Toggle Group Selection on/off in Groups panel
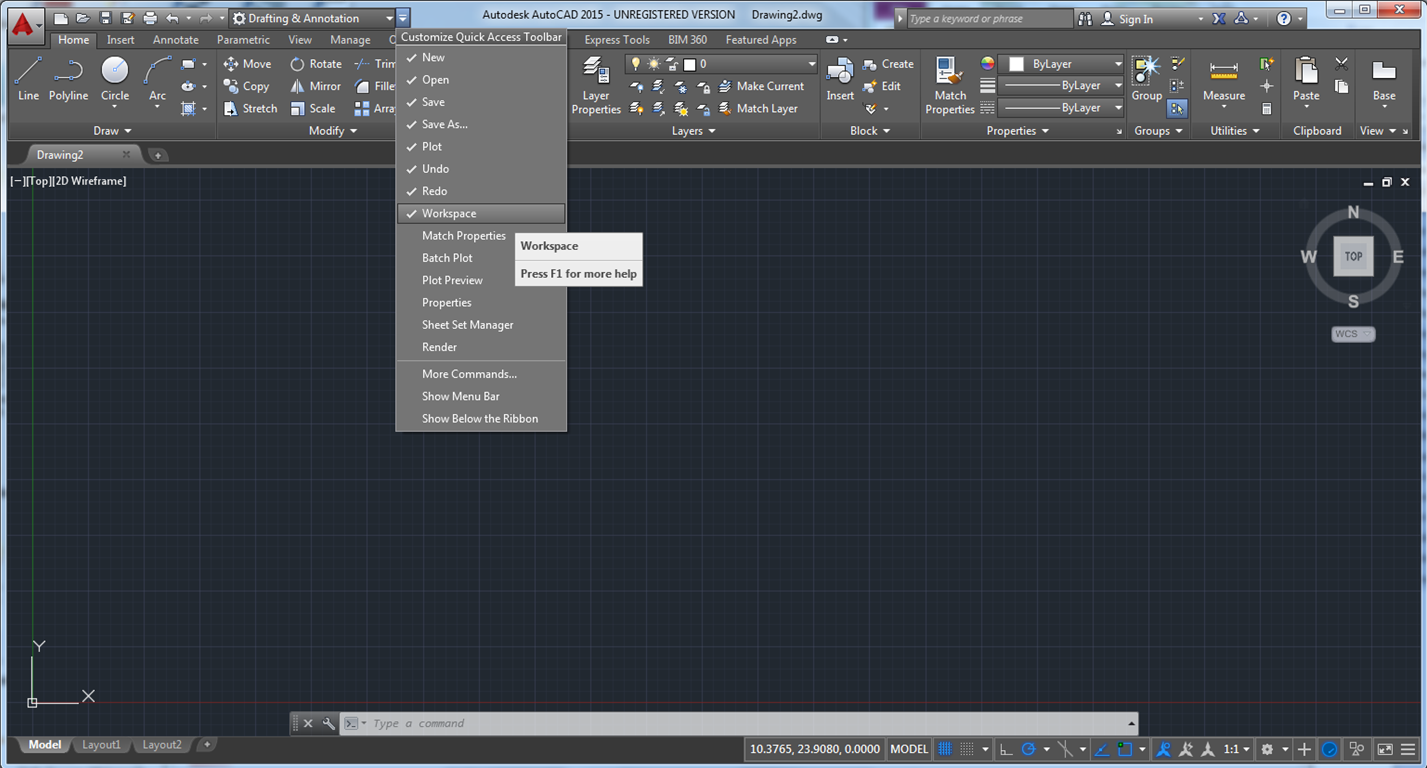 1177,108
